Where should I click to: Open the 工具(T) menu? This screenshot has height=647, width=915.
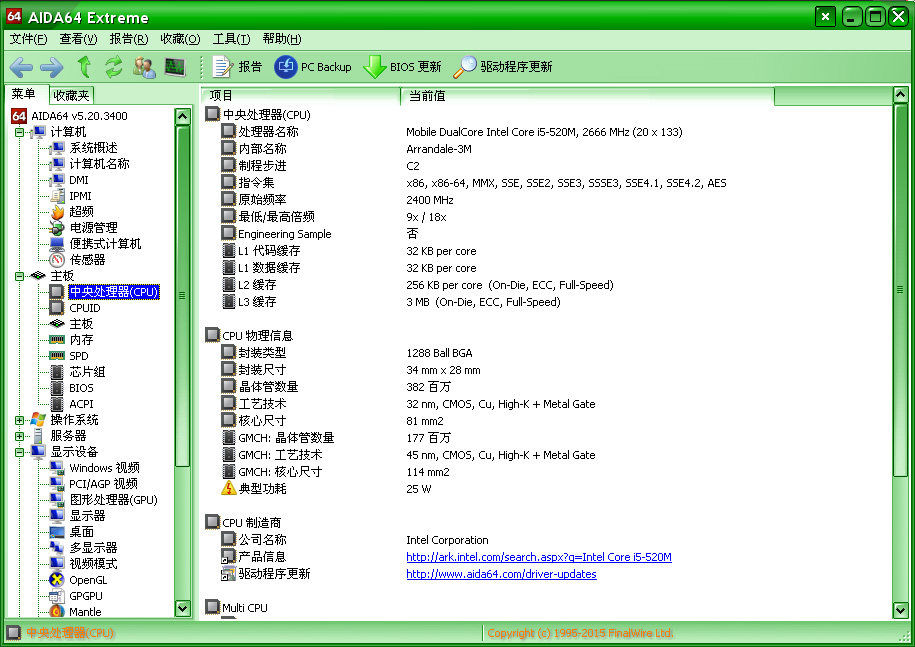tap(231, 39)
